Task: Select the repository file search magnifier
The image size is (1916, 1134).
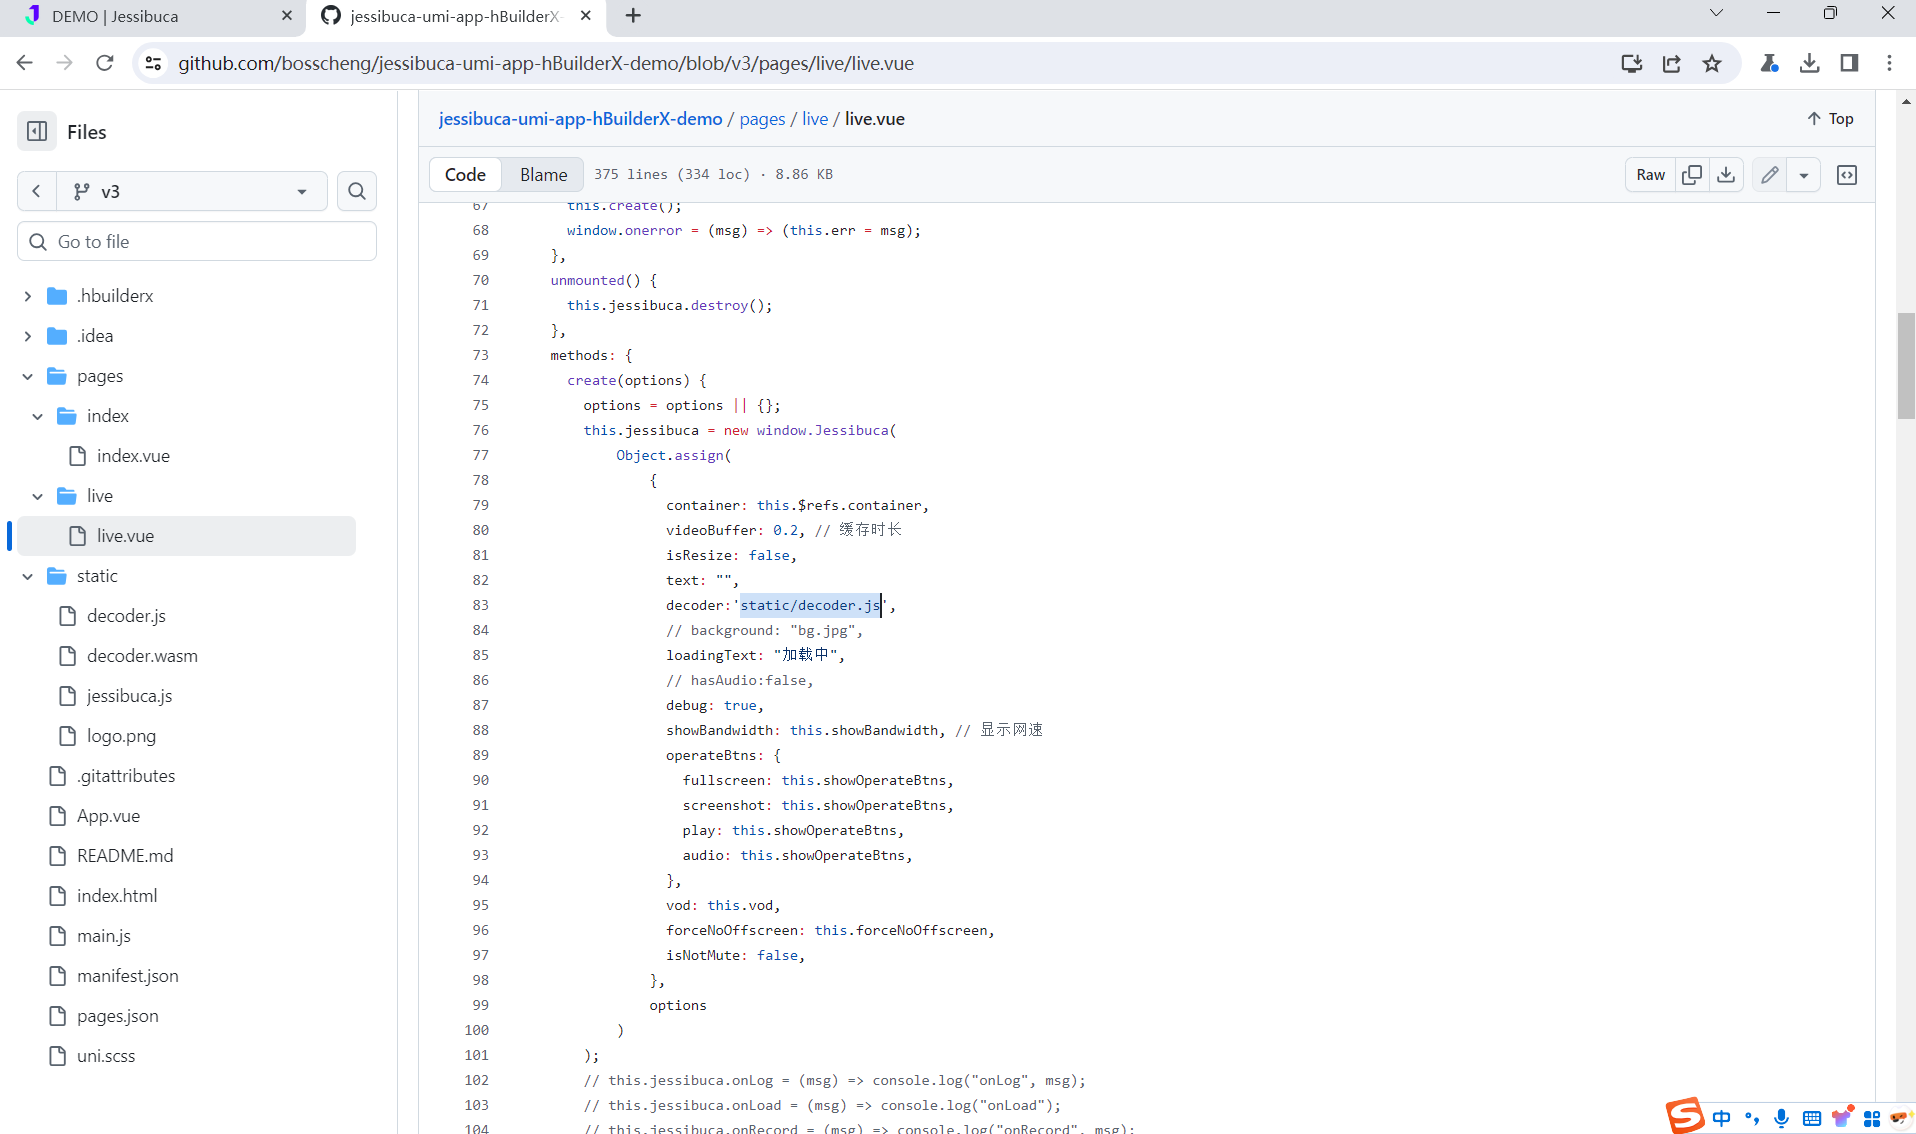Action: click(357, 191)
